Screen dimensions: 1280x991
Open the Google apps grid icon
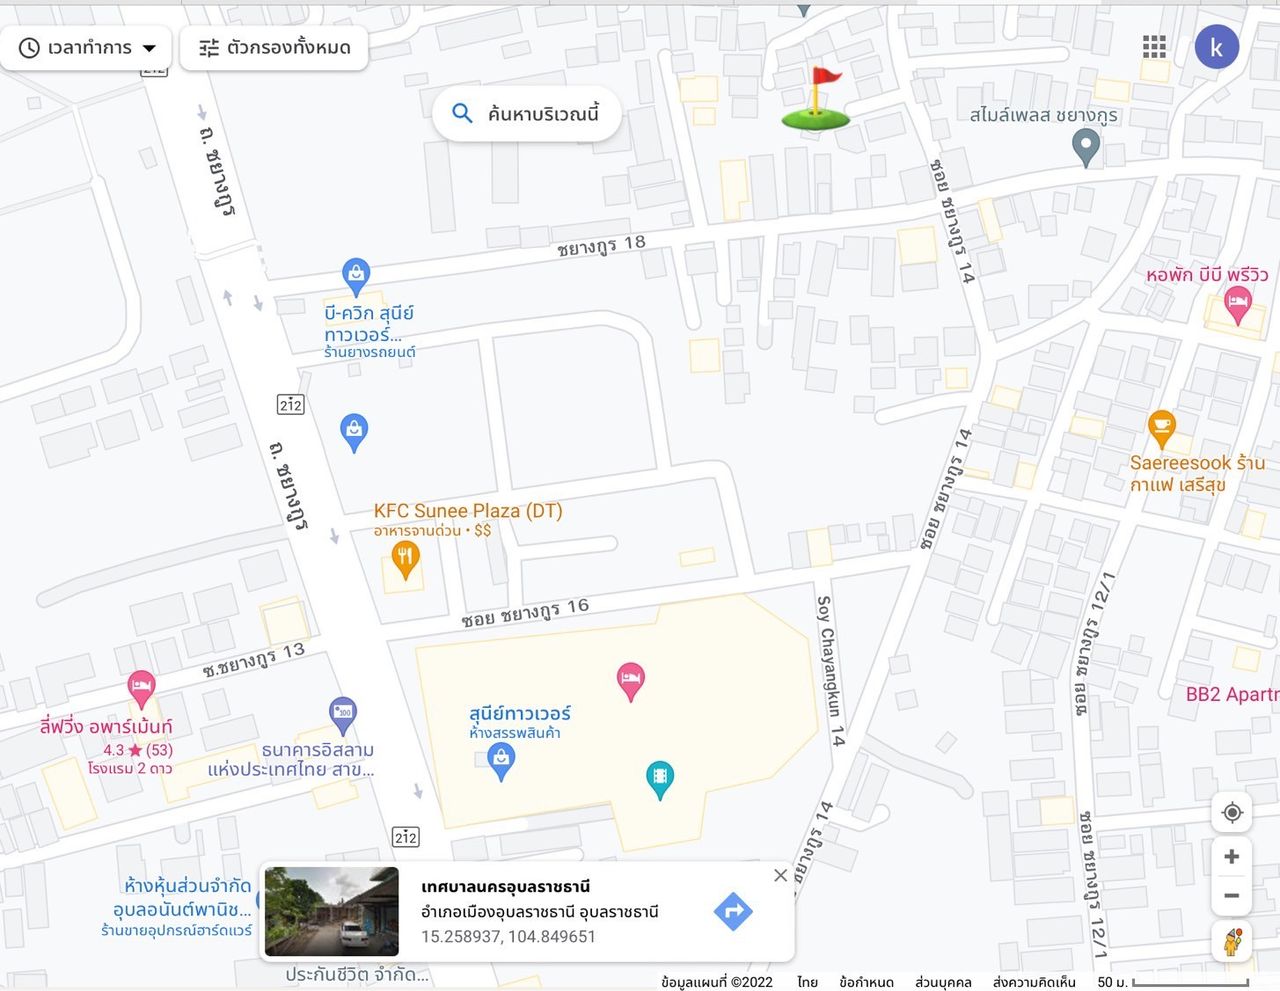[1154, 46]
